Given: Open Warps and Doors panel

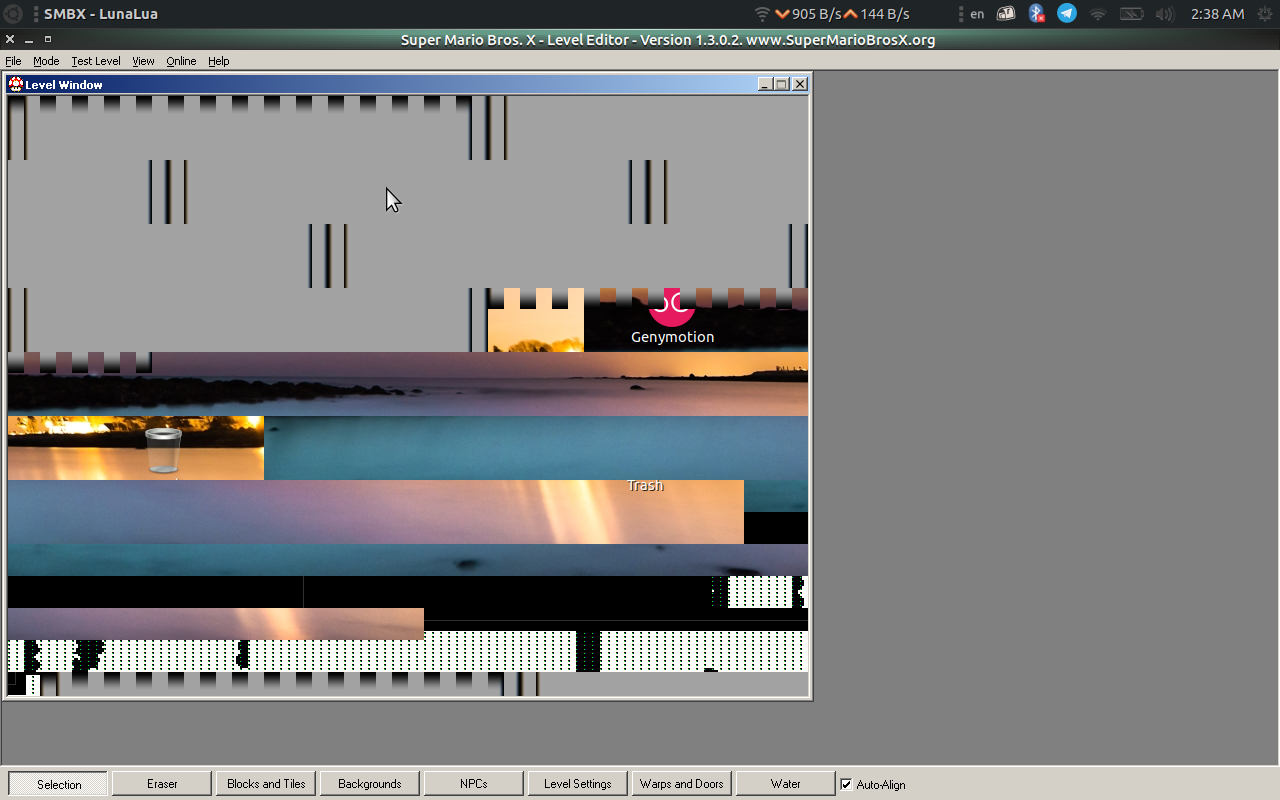Looking at the screenshot, I should [682, 784].
